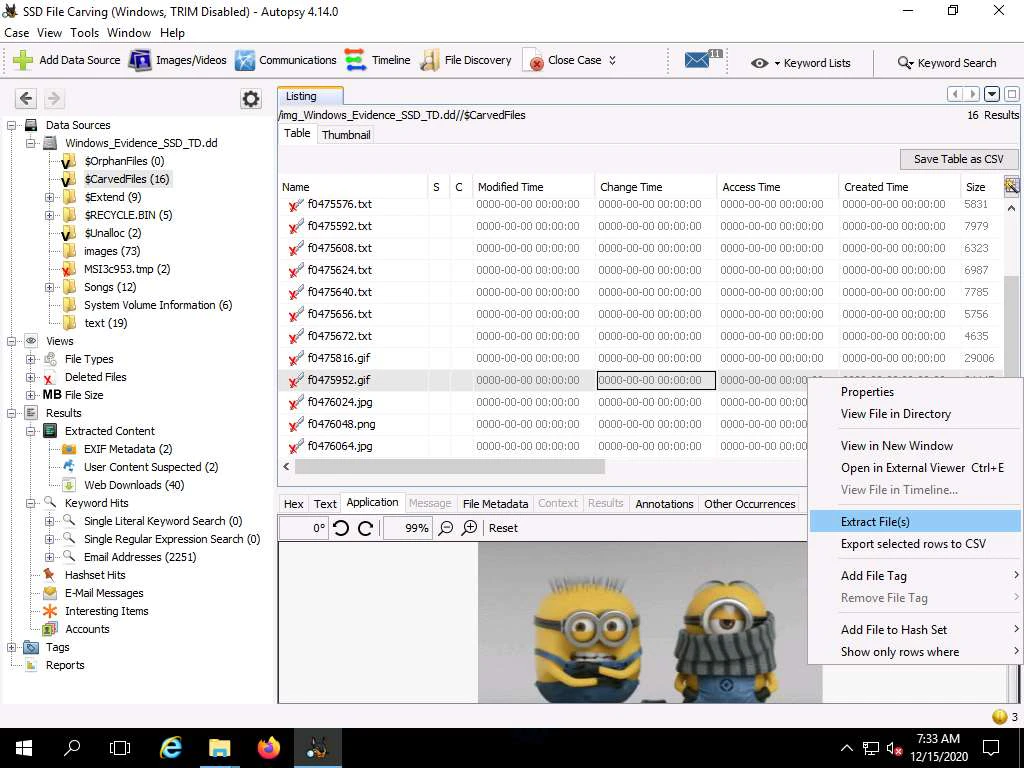The image size is (1024, 768).
Task: Open Windows Start menu
Action: pos(24,748)
